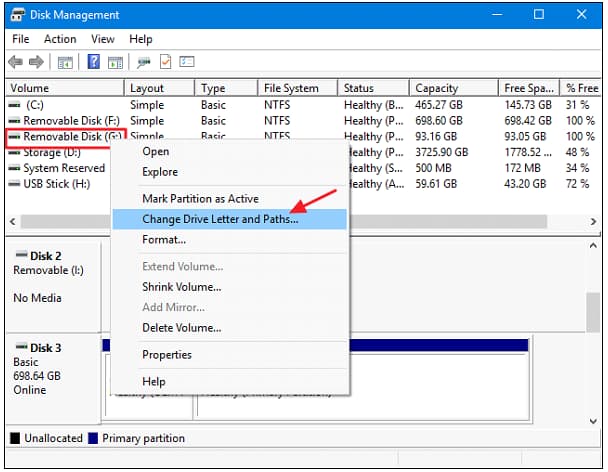Select the (C:) volume row
The image size is (608, 472).
[35, 105]
